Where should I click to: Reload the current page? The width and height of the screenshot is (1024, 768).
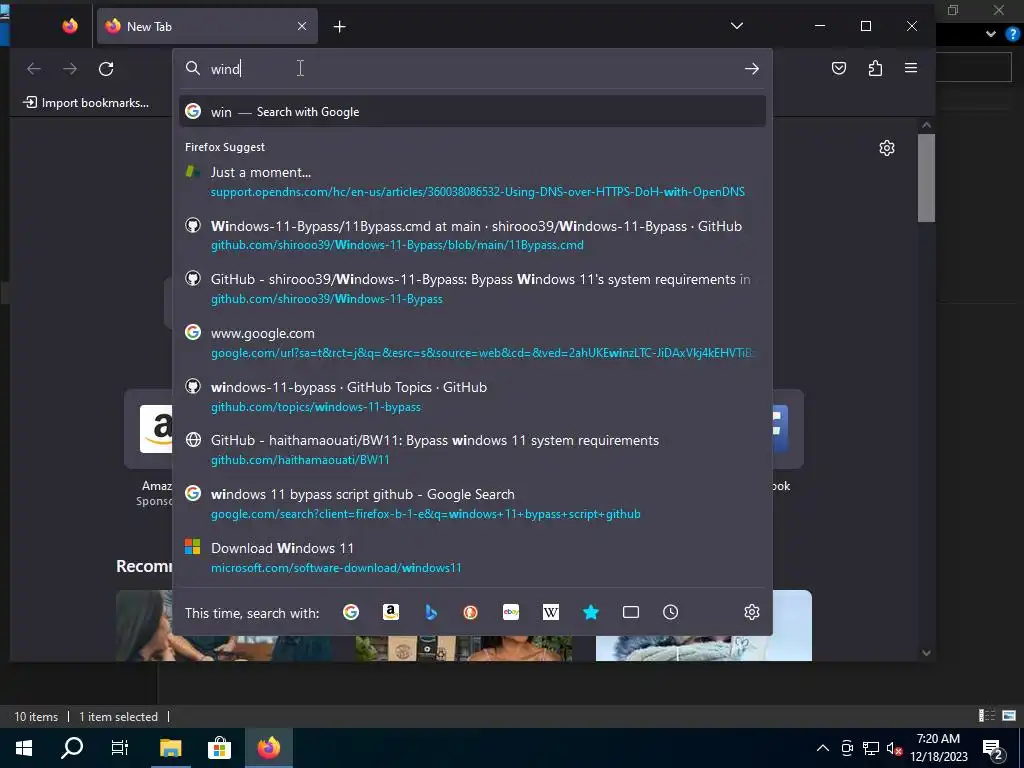(x=106, y=69)
